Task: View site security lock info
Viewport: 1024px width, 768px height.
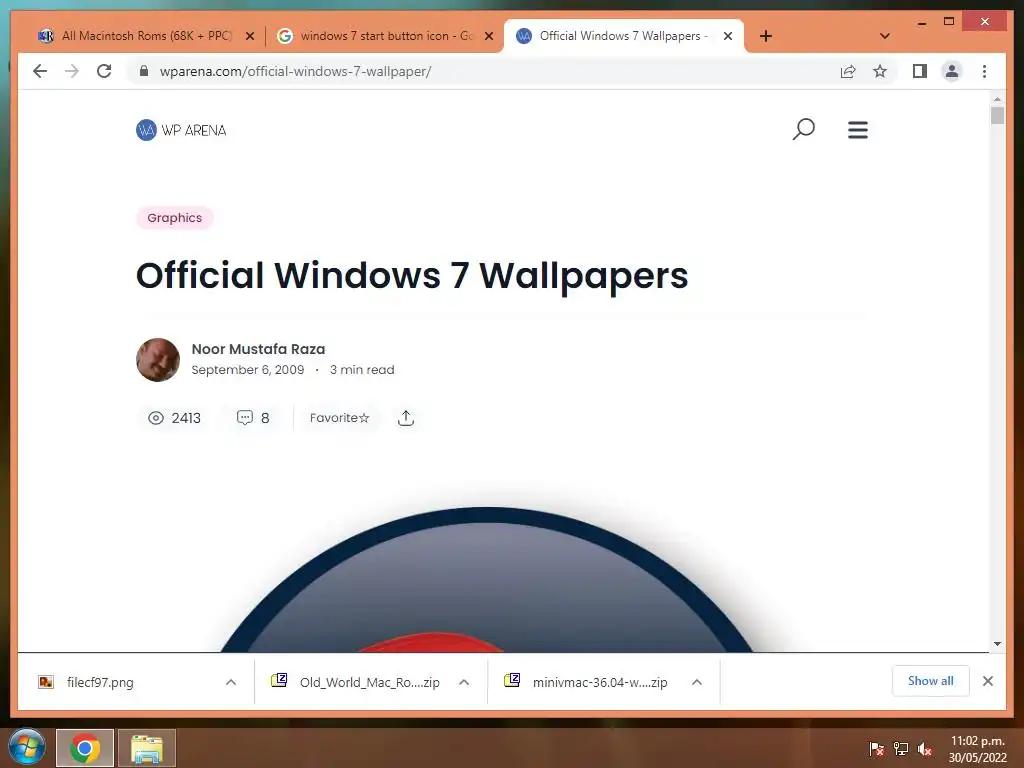Action: tap(144, 71)
